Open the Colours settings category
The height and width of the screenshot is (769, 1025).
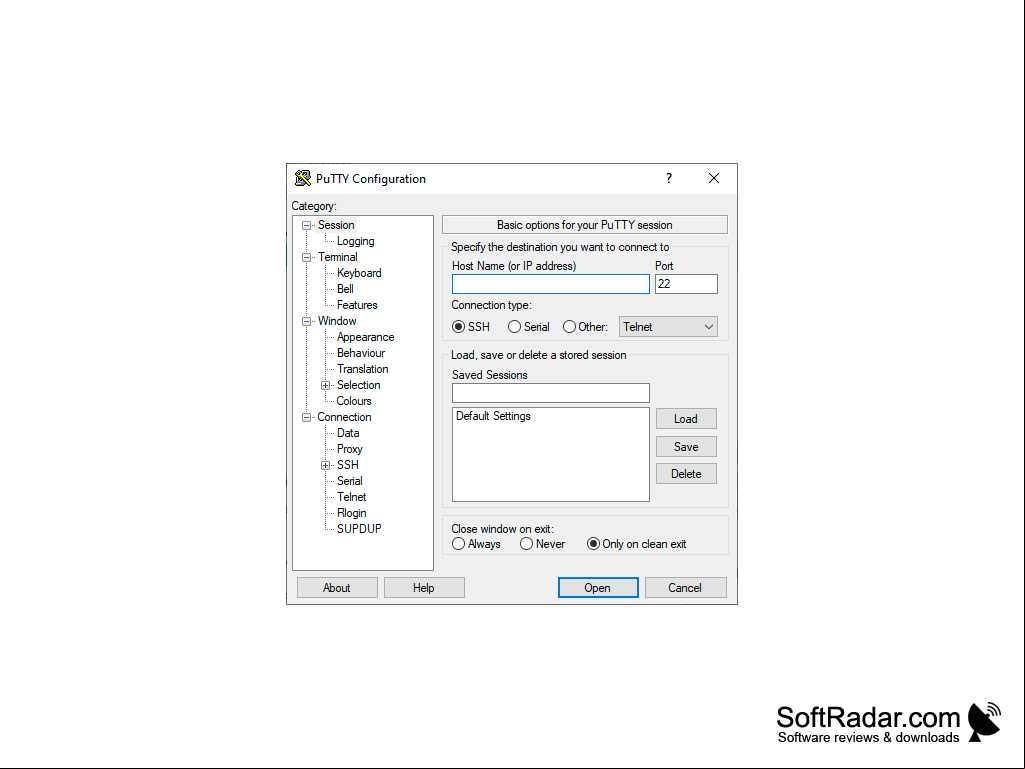pyautogui.click(x=354, y=402)
